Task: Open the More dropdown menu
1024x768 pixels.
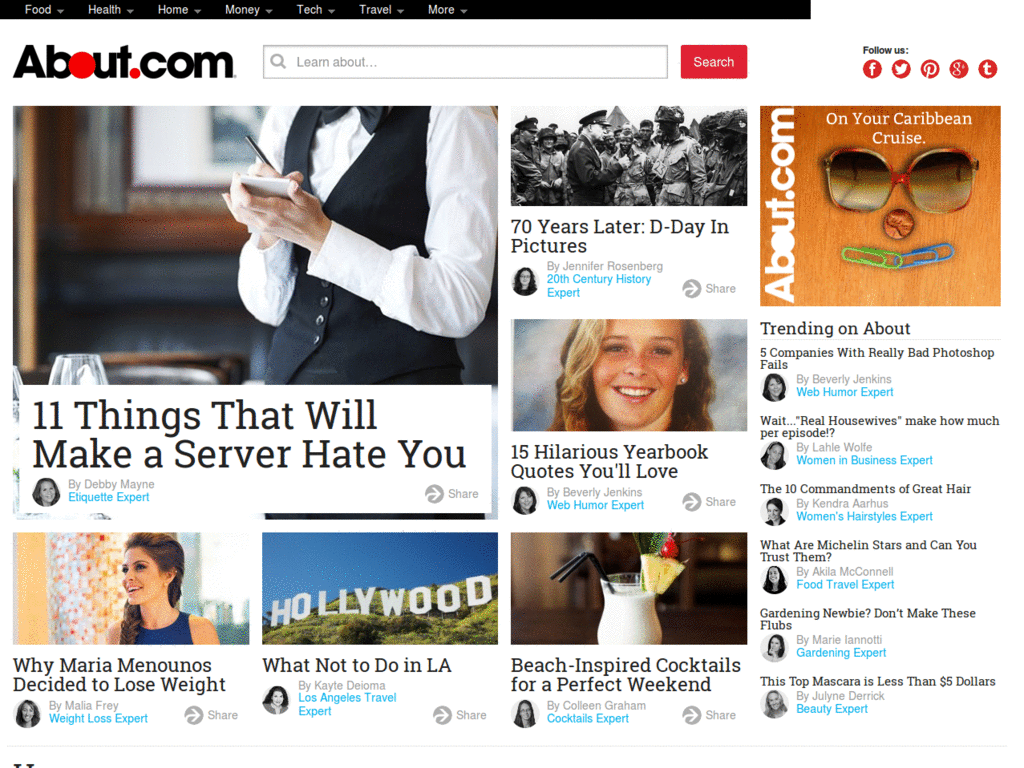Action: [x=447, y=10]
